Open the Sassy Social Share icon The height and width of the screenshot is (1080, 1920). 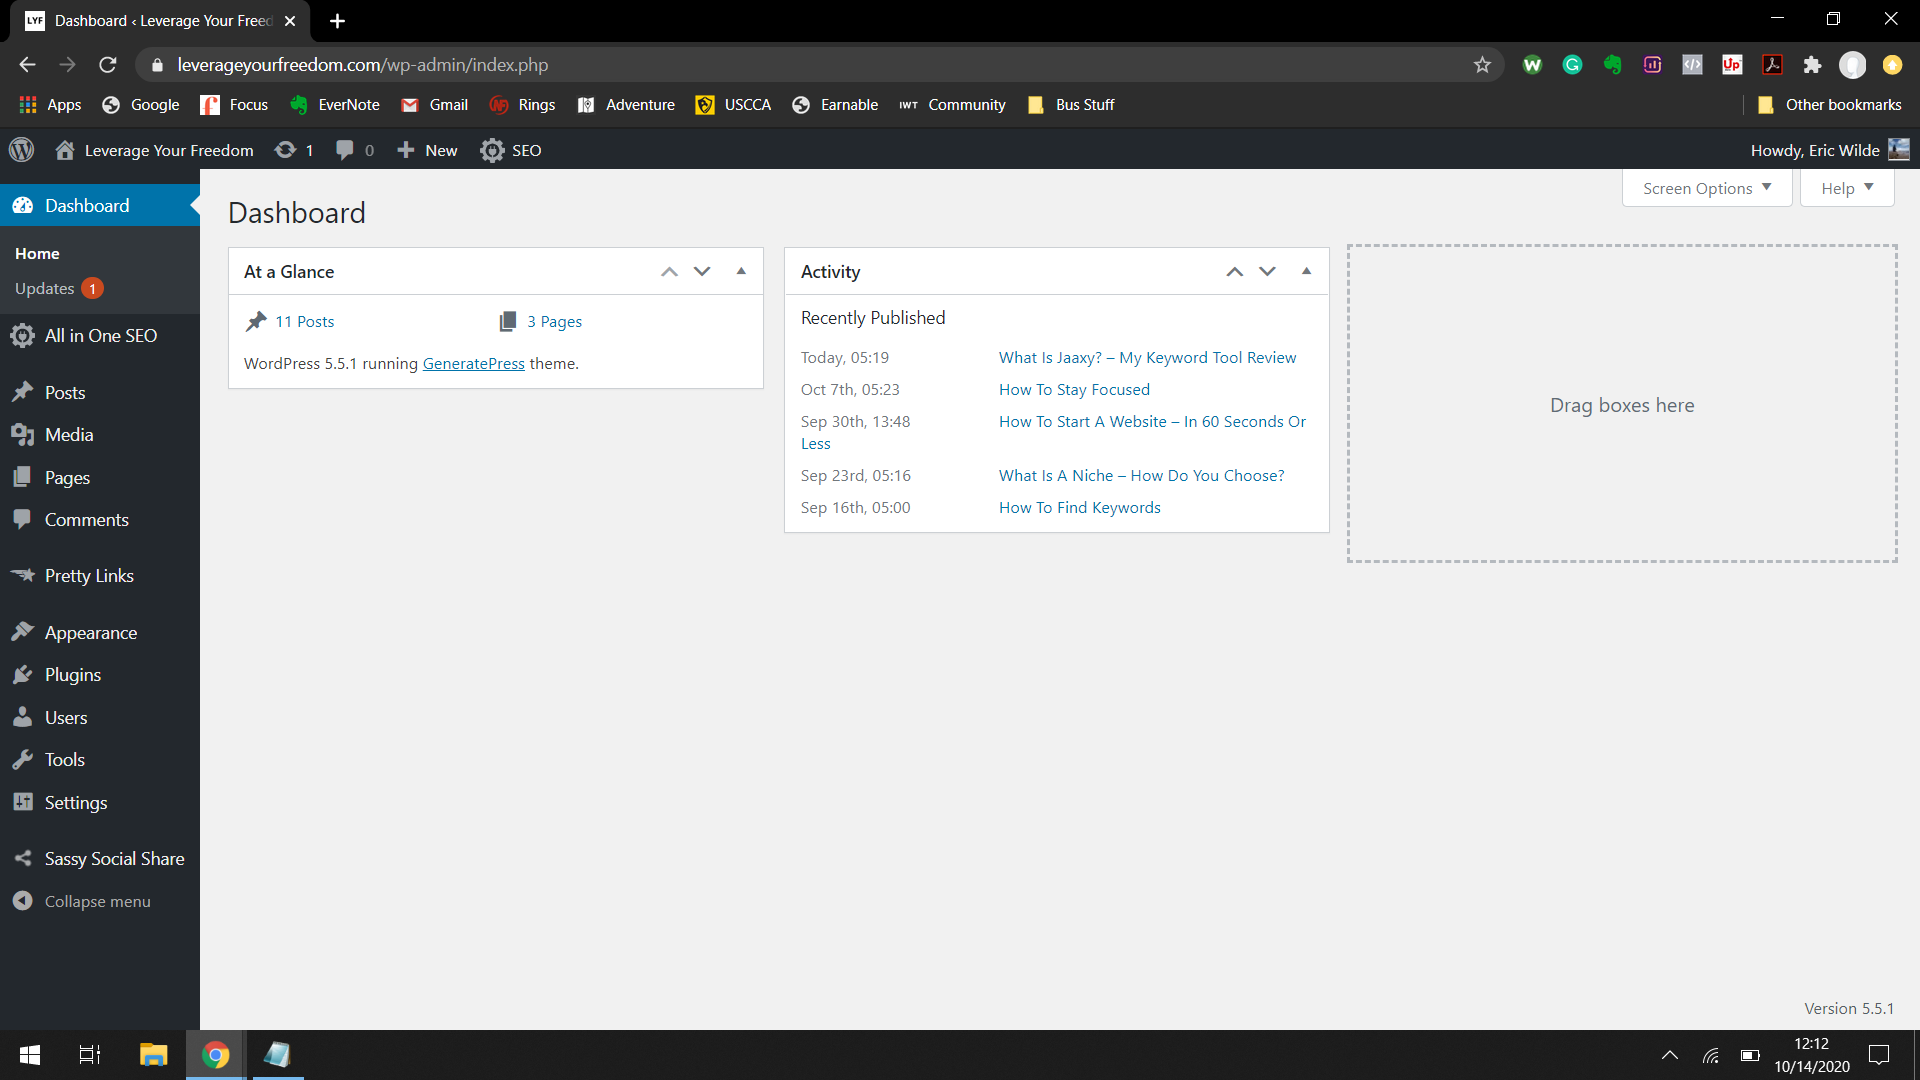tap(22, 857)
